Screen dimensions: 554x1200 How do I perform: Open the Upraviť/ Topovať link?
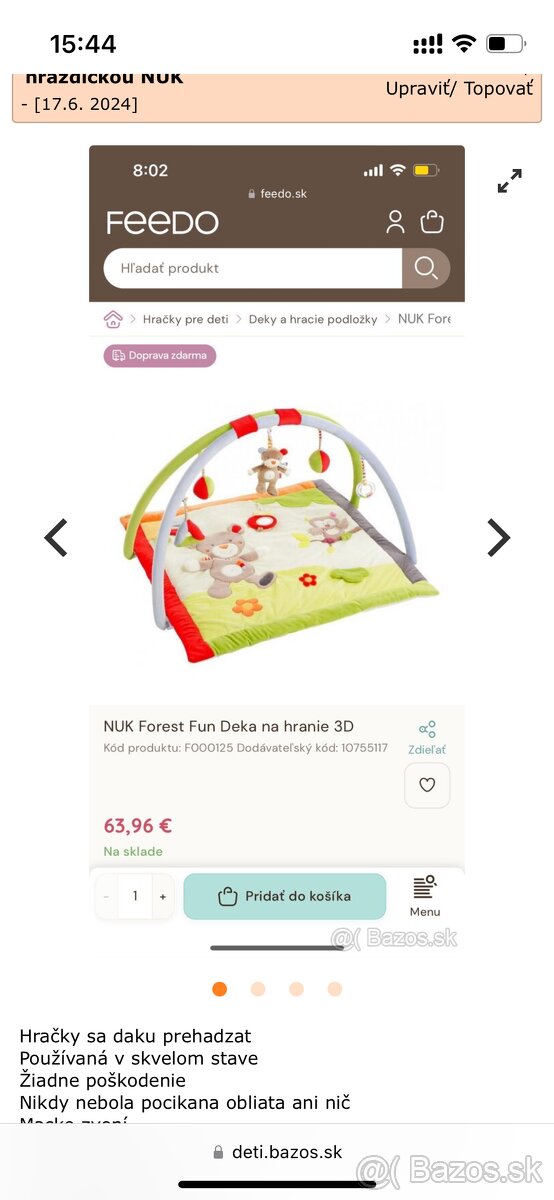460,88
